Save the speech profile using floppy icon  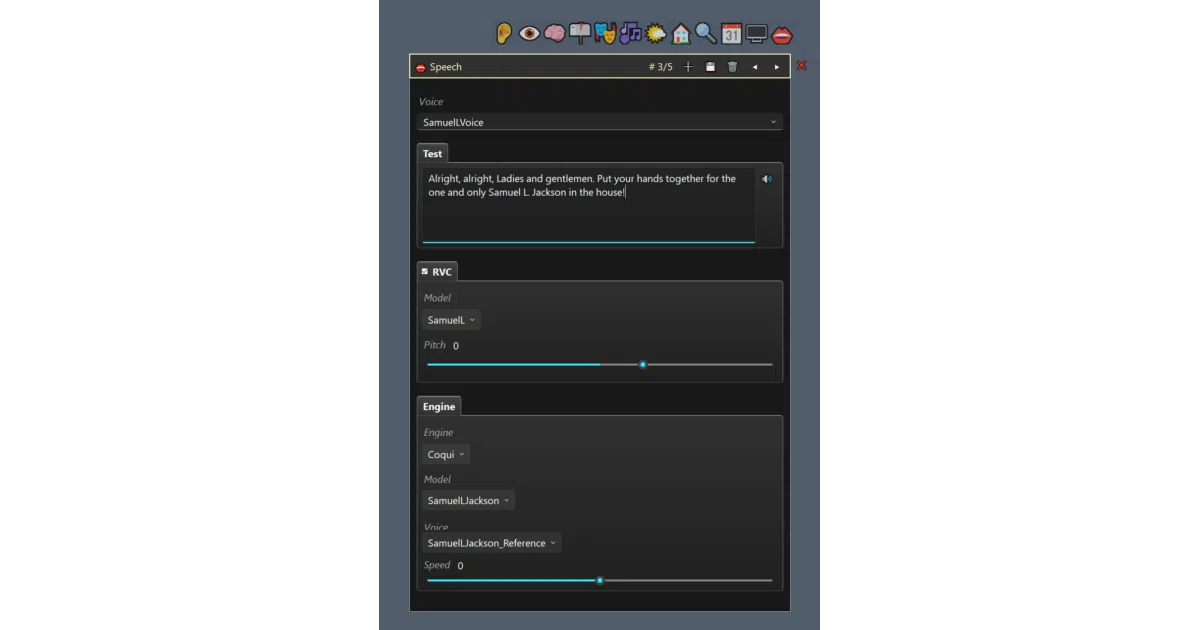(x=710, y=67)
